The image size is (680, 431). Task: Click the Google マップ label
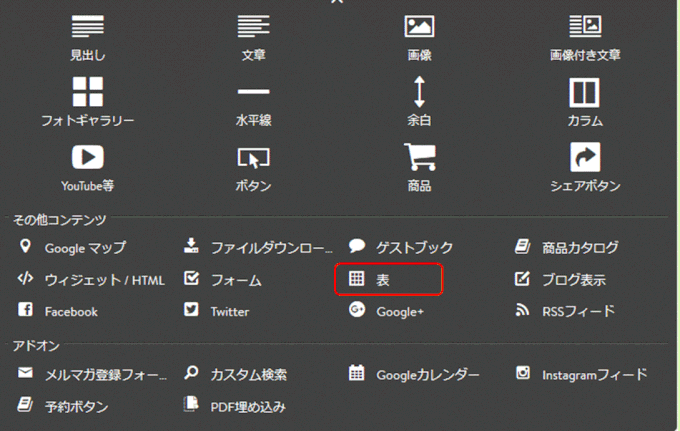tap(85, 248)
